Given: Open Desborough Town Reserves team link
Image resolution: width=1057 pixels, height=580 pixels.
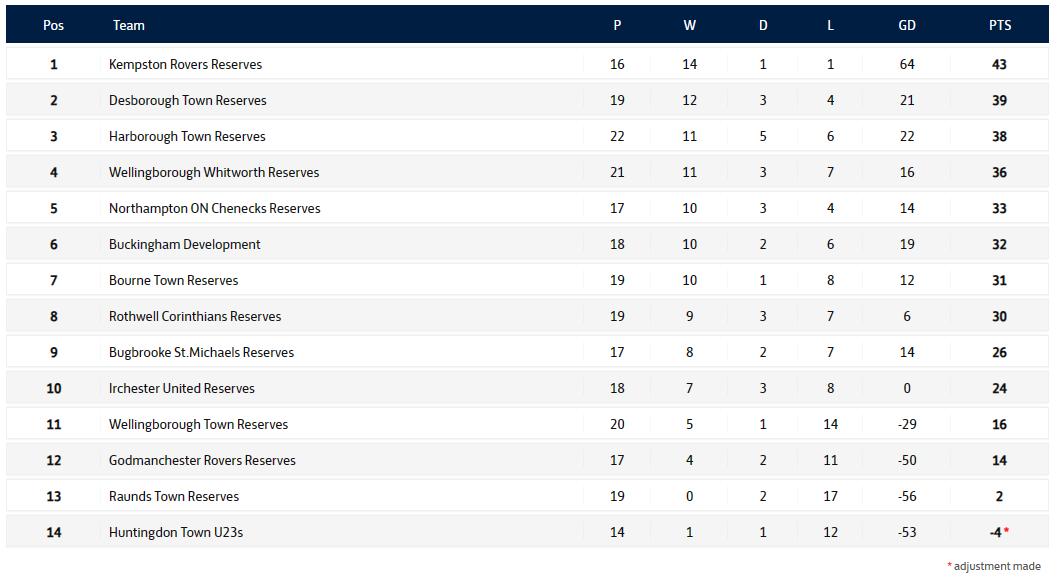Looking at the screenshot, I should (187, 100).
